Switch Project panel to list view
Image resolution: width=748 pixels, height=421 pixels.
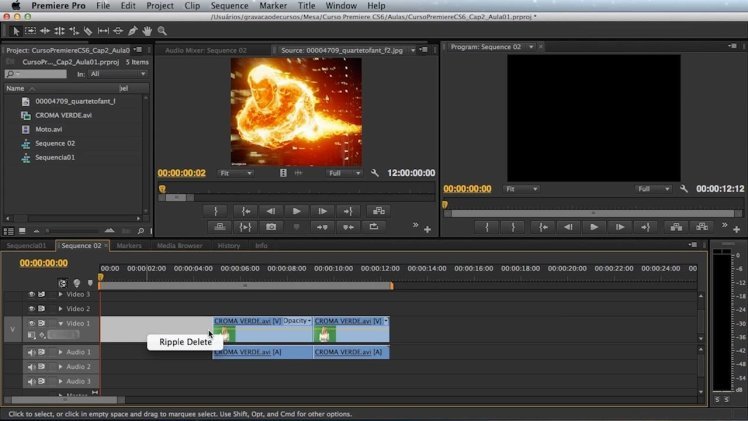[9, 231]
